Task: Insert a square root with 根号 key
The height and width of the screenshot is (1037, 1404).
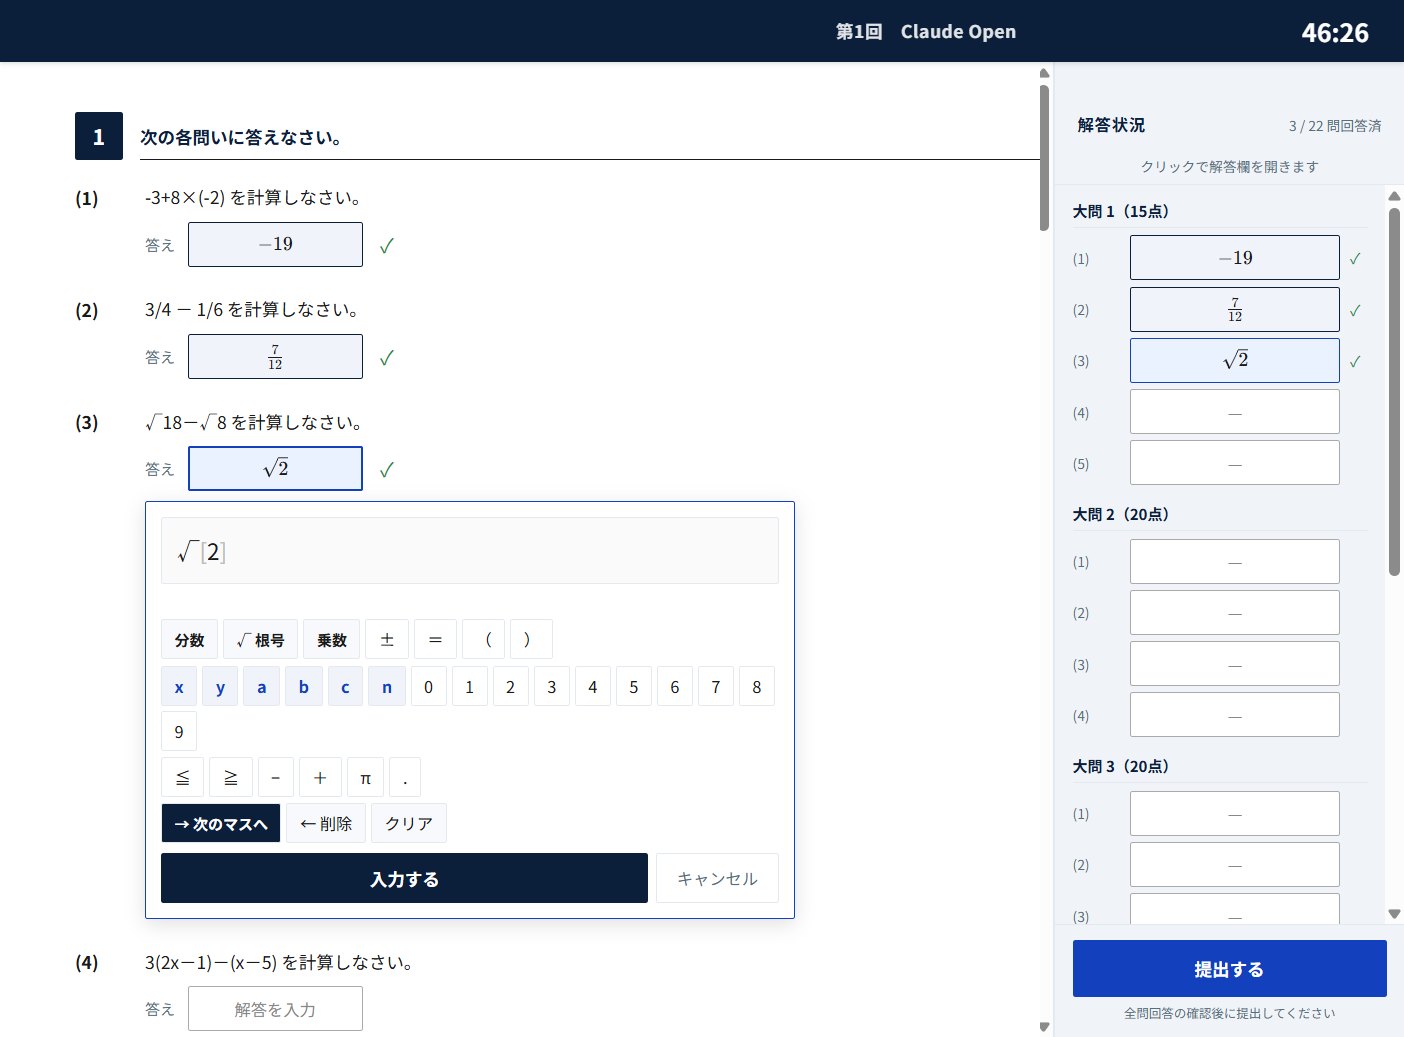Action: pos(260,640)
